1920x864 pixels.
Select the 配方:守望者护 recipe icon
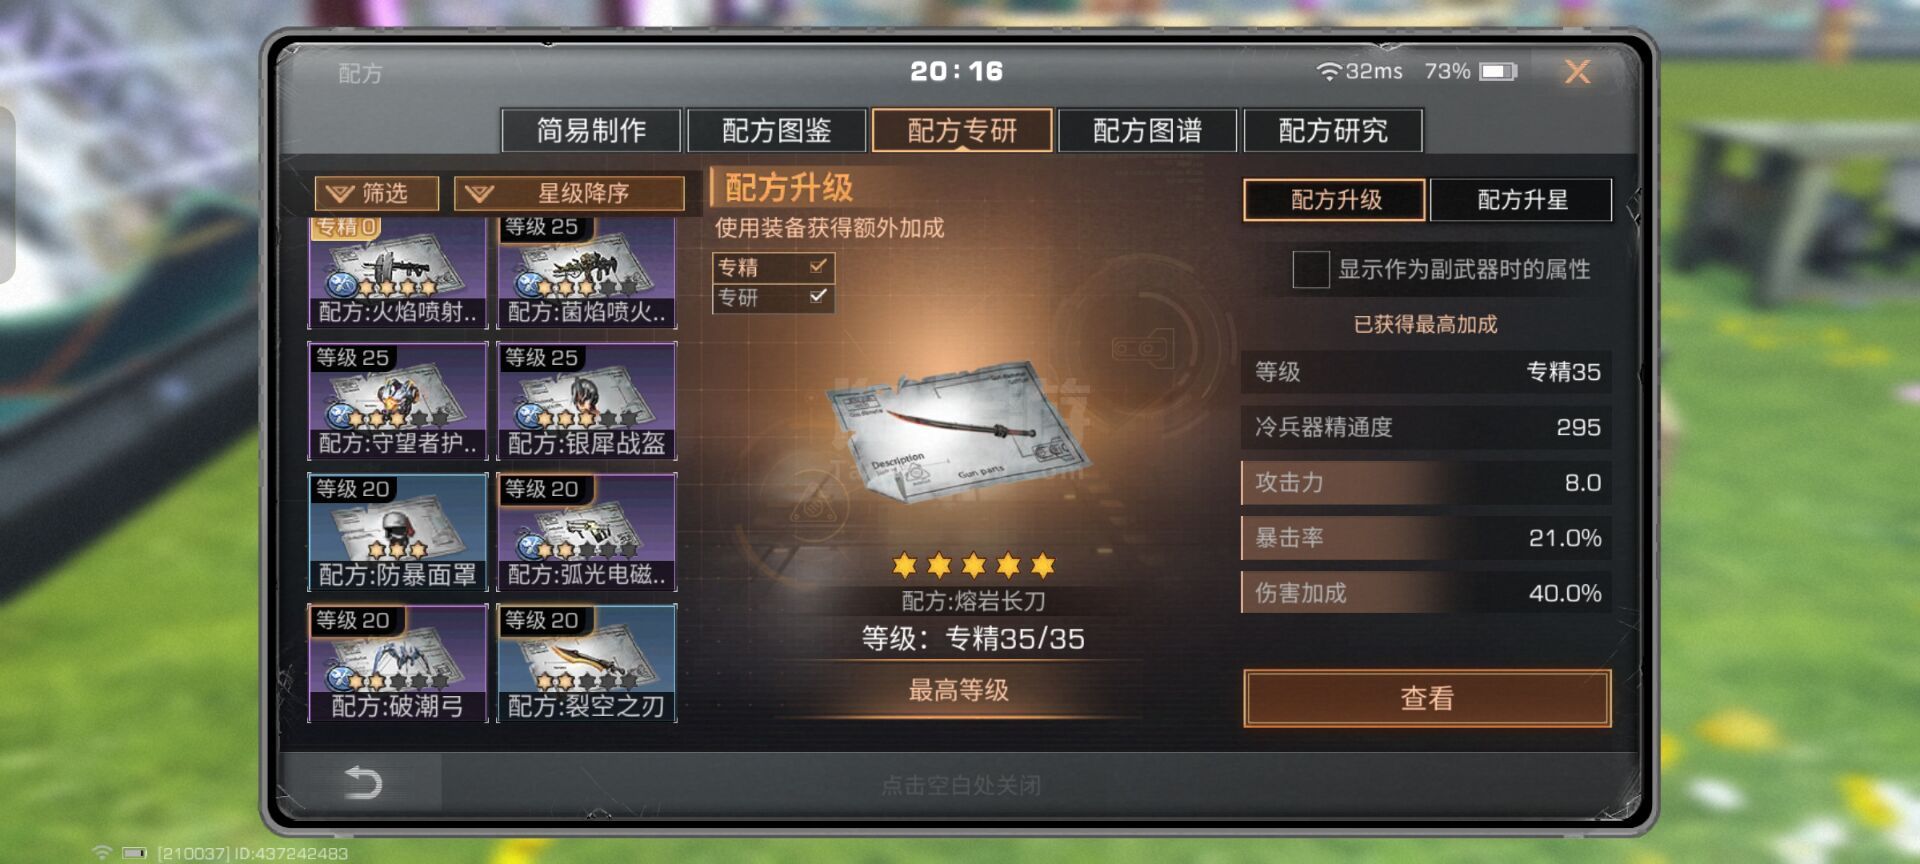pyautogui.click(x=397, y=401)
